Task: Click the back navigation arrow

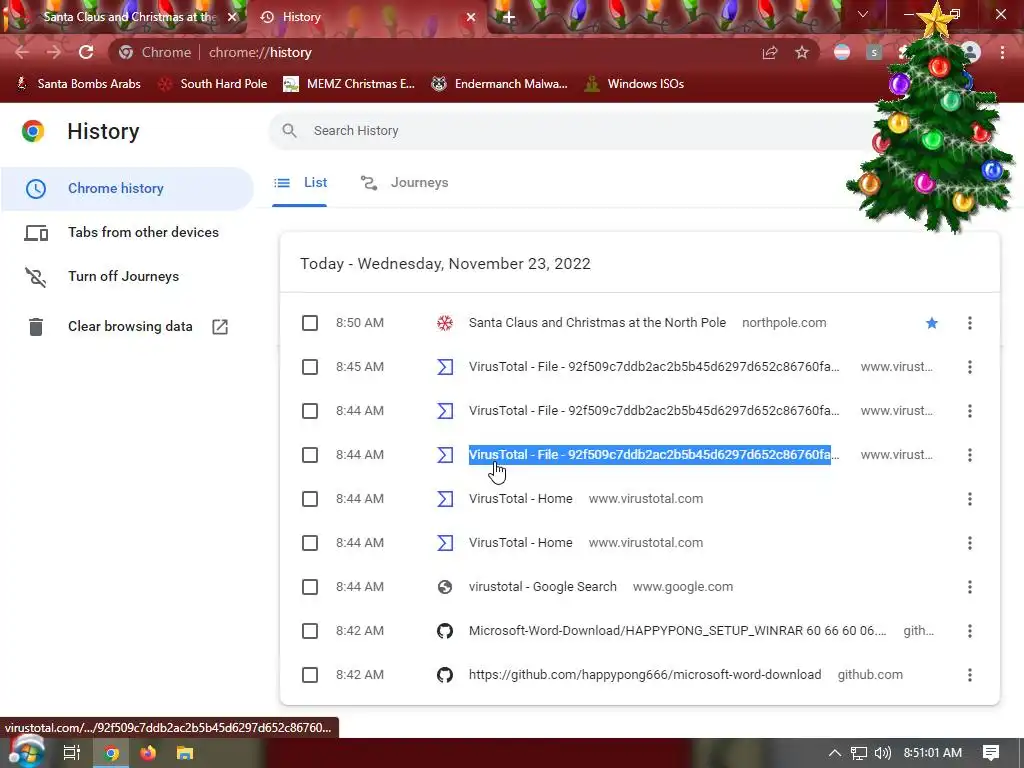Action: [22, 52]
